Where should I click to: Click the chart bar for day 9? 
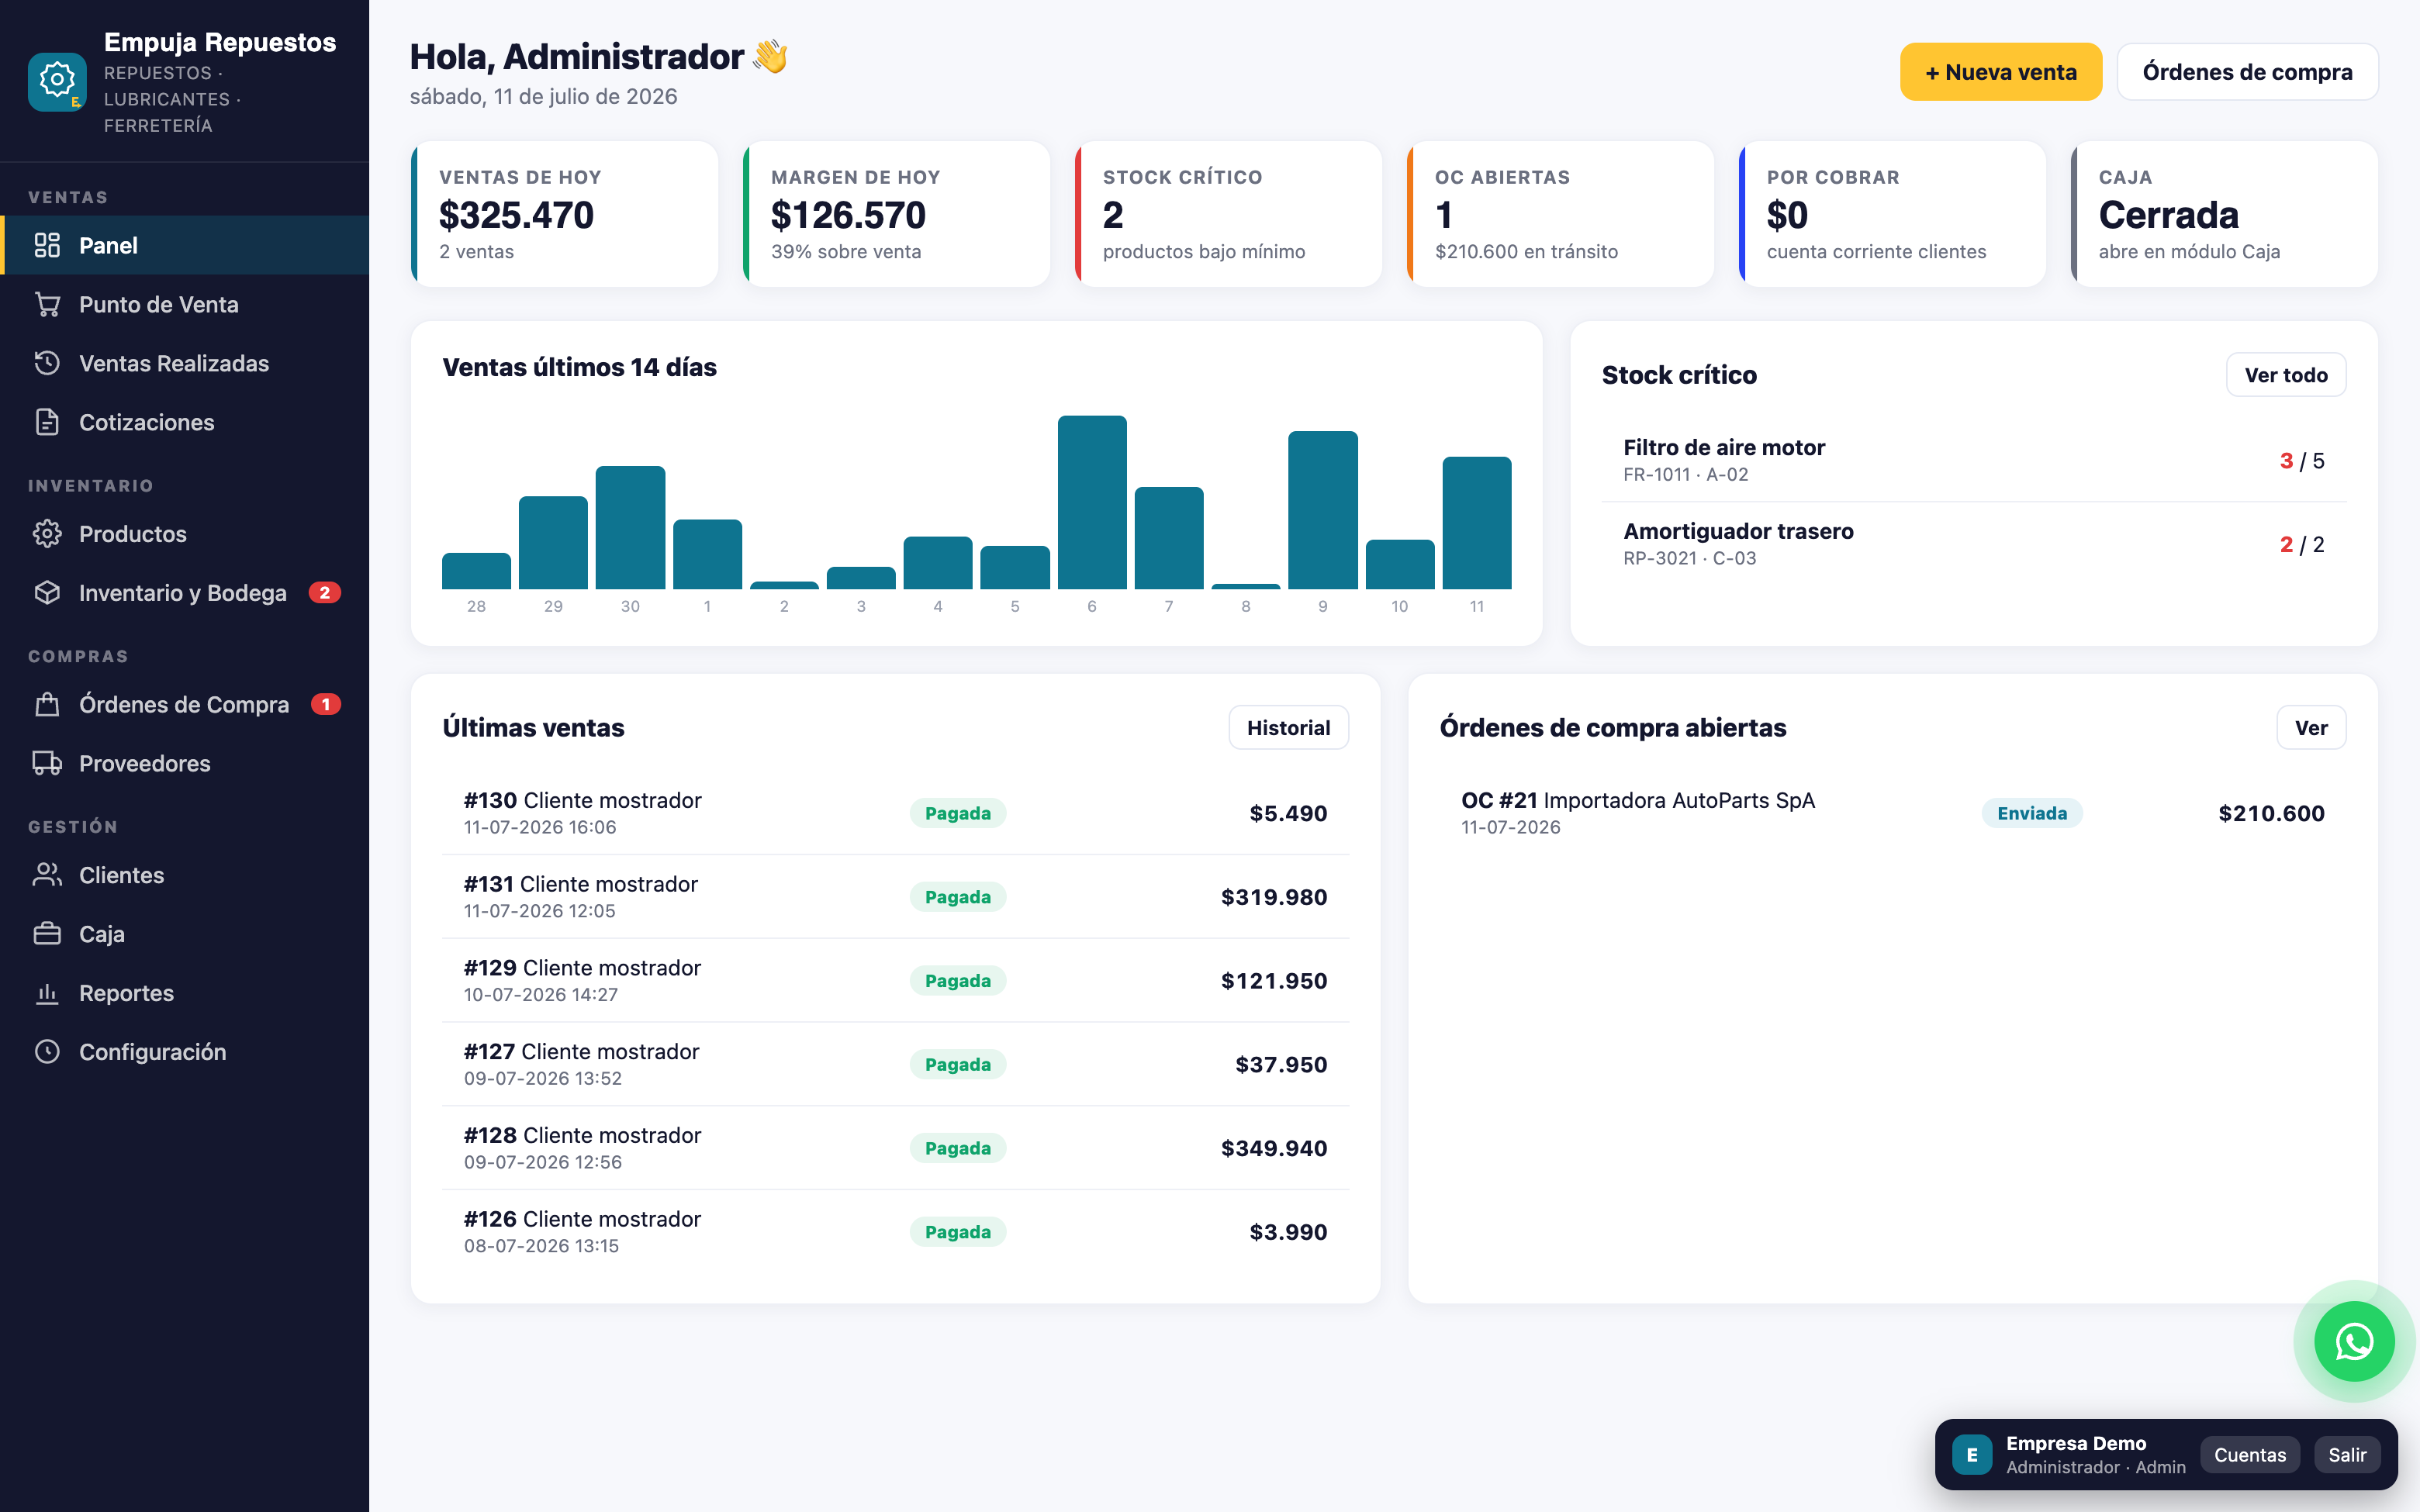[1323, 511]
